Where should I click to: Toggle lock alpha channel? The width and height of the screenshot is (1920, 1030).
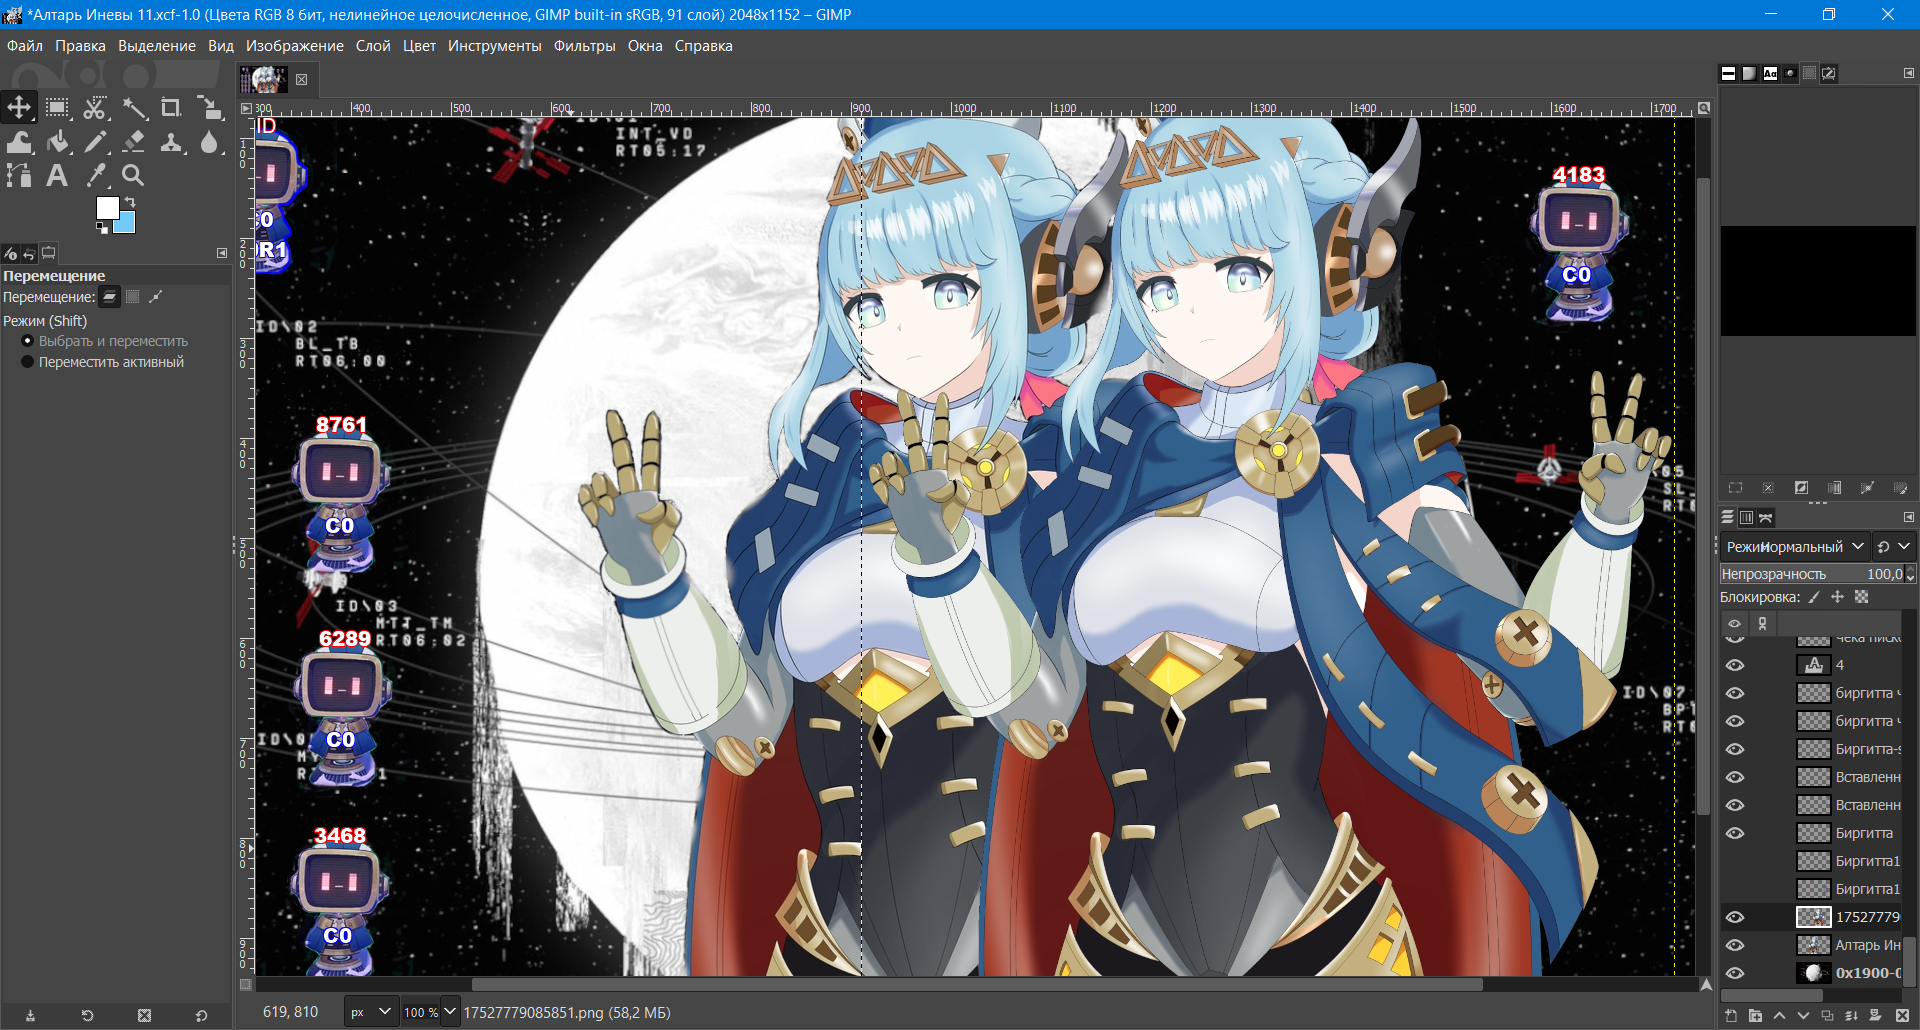pos(1861,597)
